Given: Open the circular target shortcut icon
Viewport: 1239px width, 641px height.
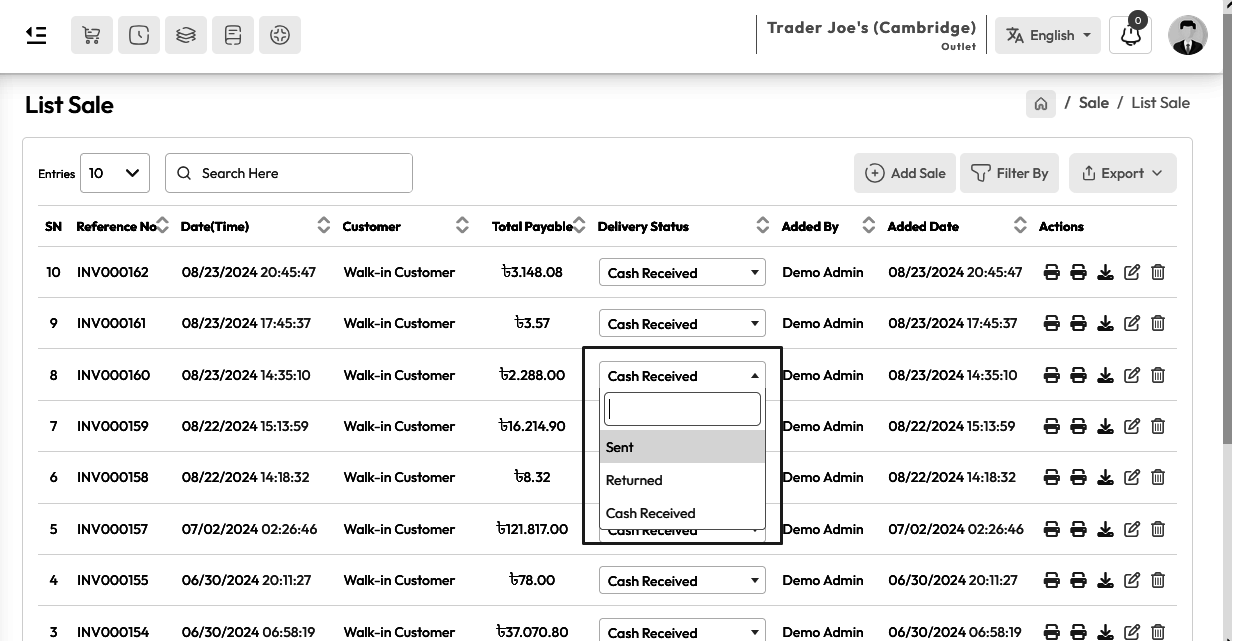Looking at the screenshot, I should 280,35.
